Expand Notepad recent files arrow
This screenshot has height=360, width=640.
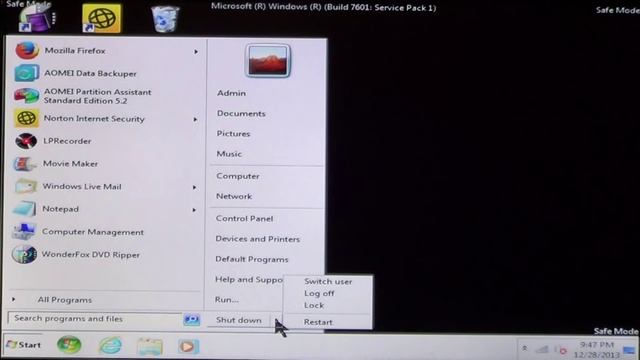pyautogui.click(x=194, y=210)
